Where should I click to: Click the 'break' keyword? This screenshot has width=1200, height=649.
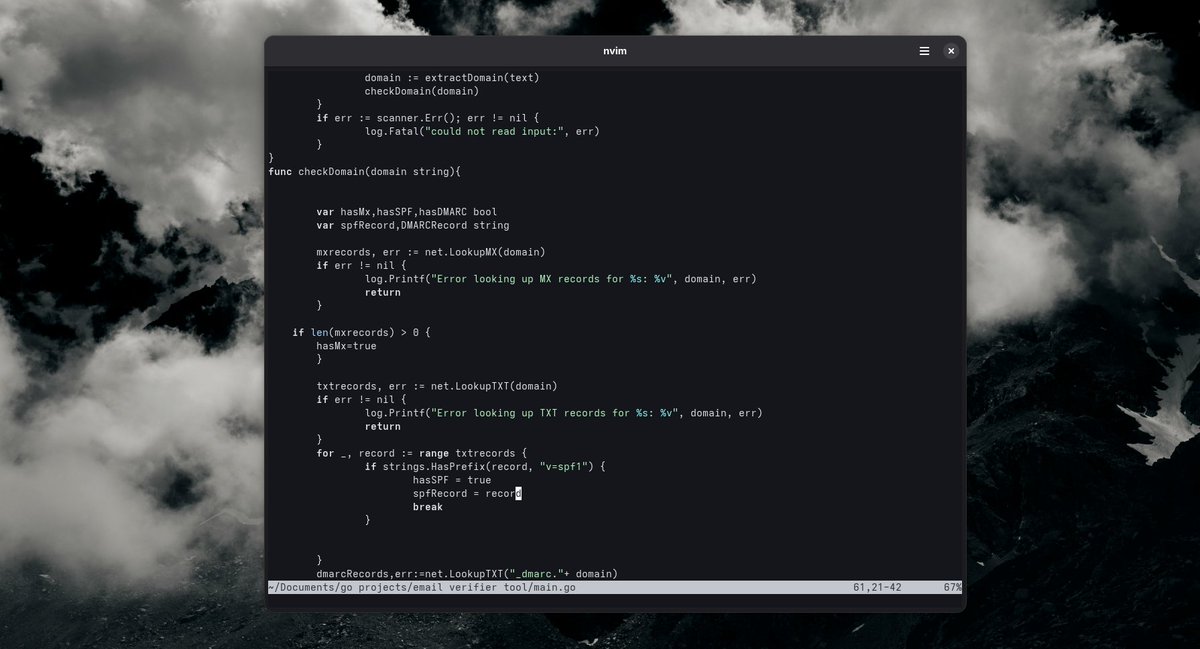pyautogui.click(x=428, y=507)
